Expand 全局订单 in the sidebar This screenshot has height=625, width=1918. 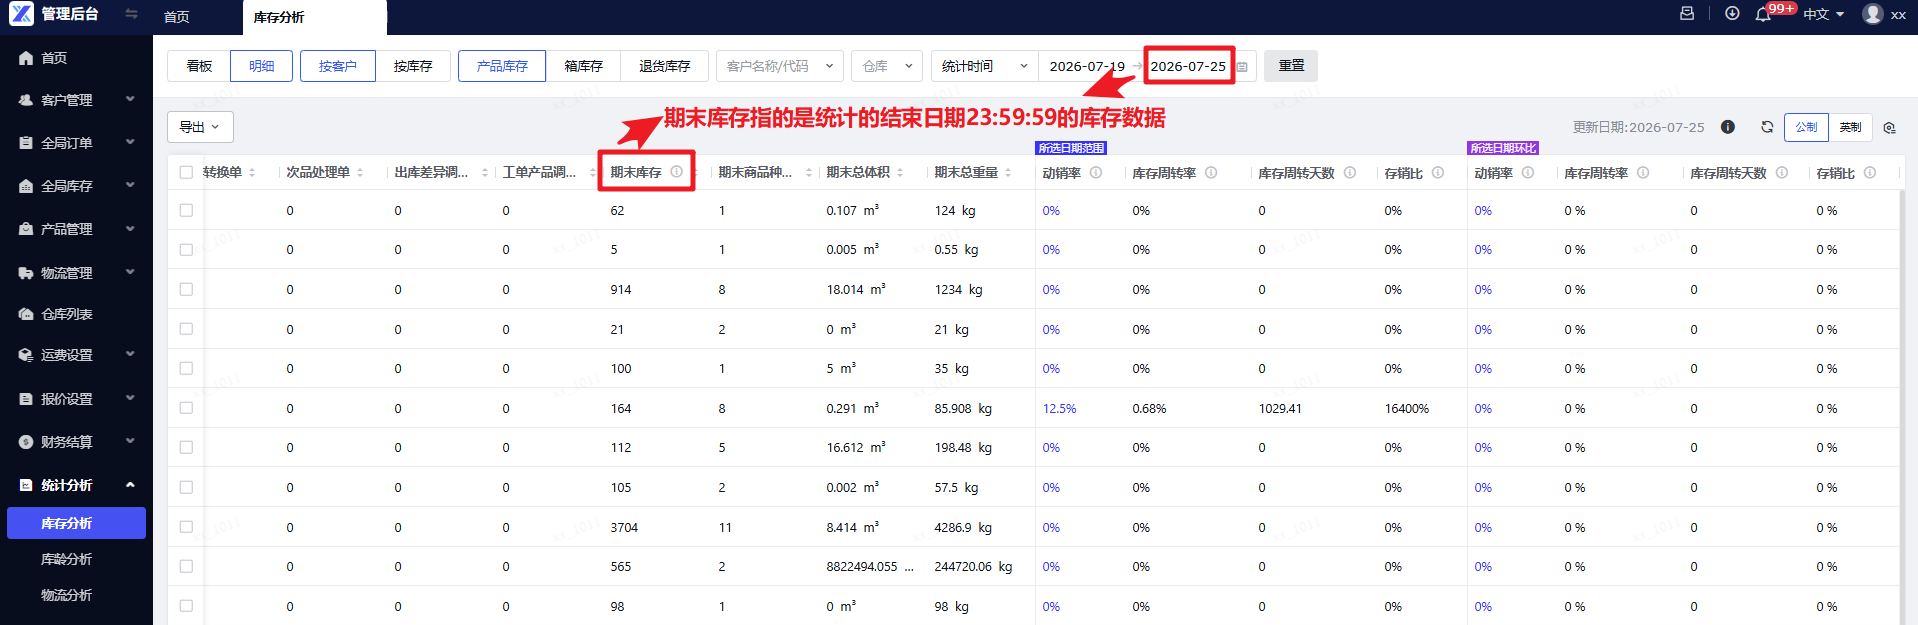click(76, 143)
